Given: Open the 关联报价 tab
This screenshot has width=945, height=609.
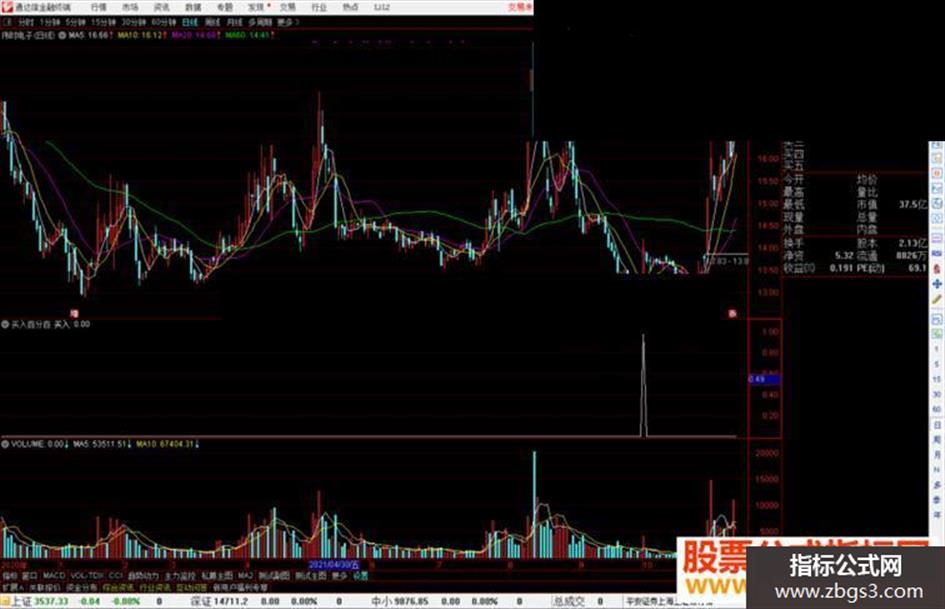Looking at the screenshot, I should [45, 587].
